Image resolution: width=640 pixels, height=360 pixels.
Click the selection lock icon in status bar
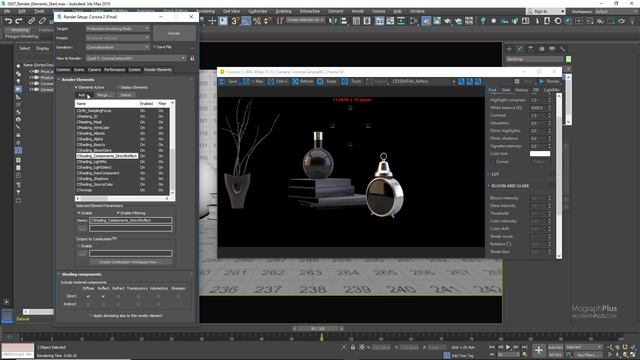pos(353,347)
